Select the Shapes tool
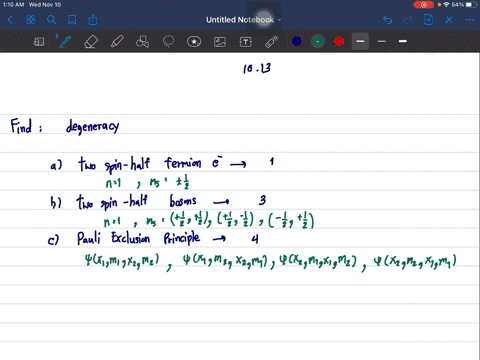Image resolution: width=480 pixels, height=360 pixels. click(143, 42)
